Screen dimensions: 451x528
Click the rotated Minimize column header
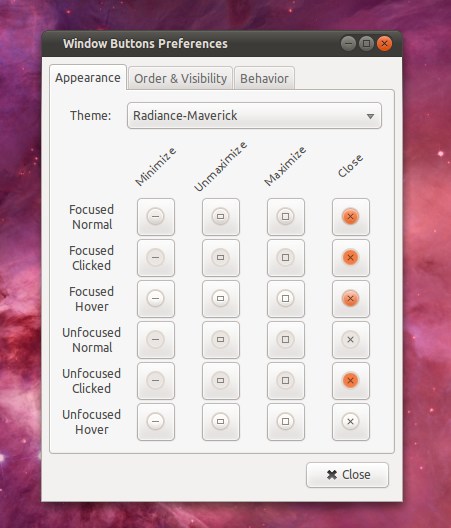point(155,167)
